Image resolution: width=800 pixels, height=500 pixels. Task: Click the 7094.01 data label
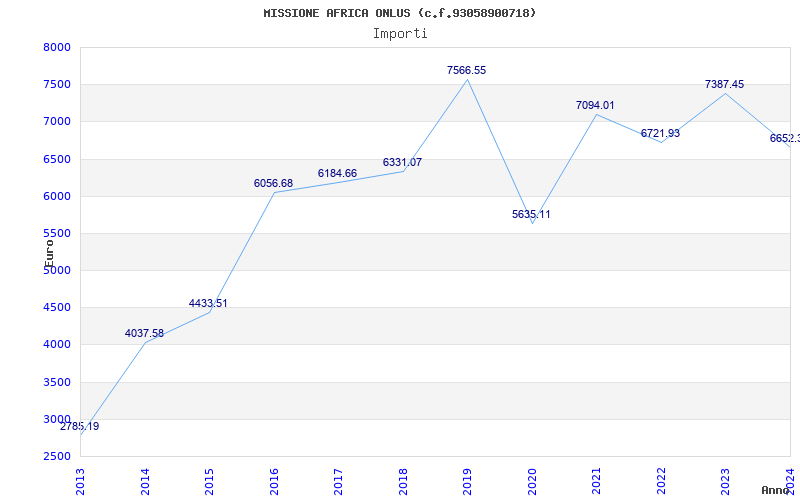click(x=595, y=105)
